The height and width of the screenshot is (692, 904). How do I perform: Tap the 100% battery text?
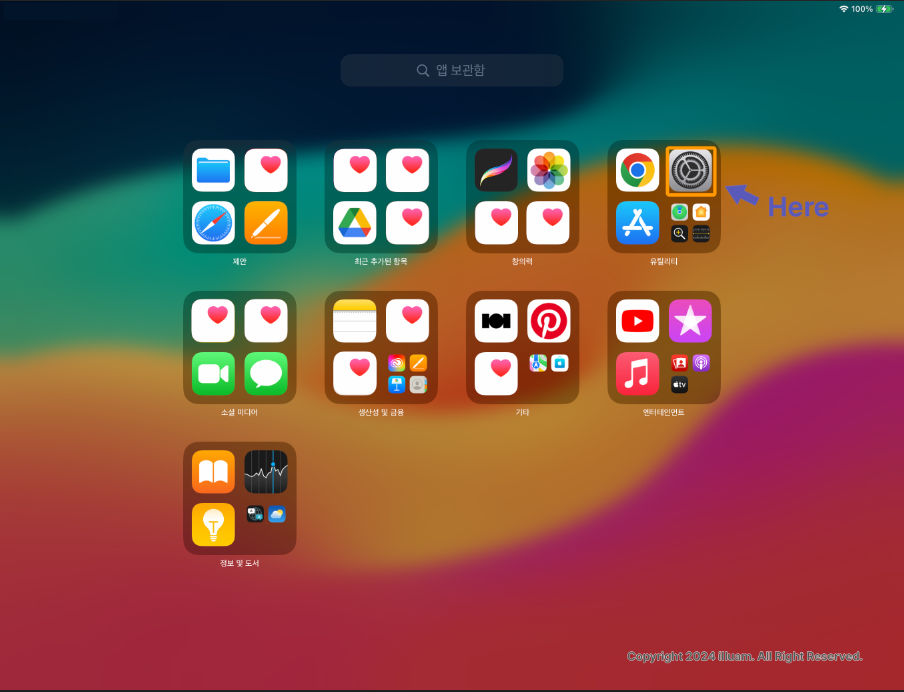coord(862,9)
